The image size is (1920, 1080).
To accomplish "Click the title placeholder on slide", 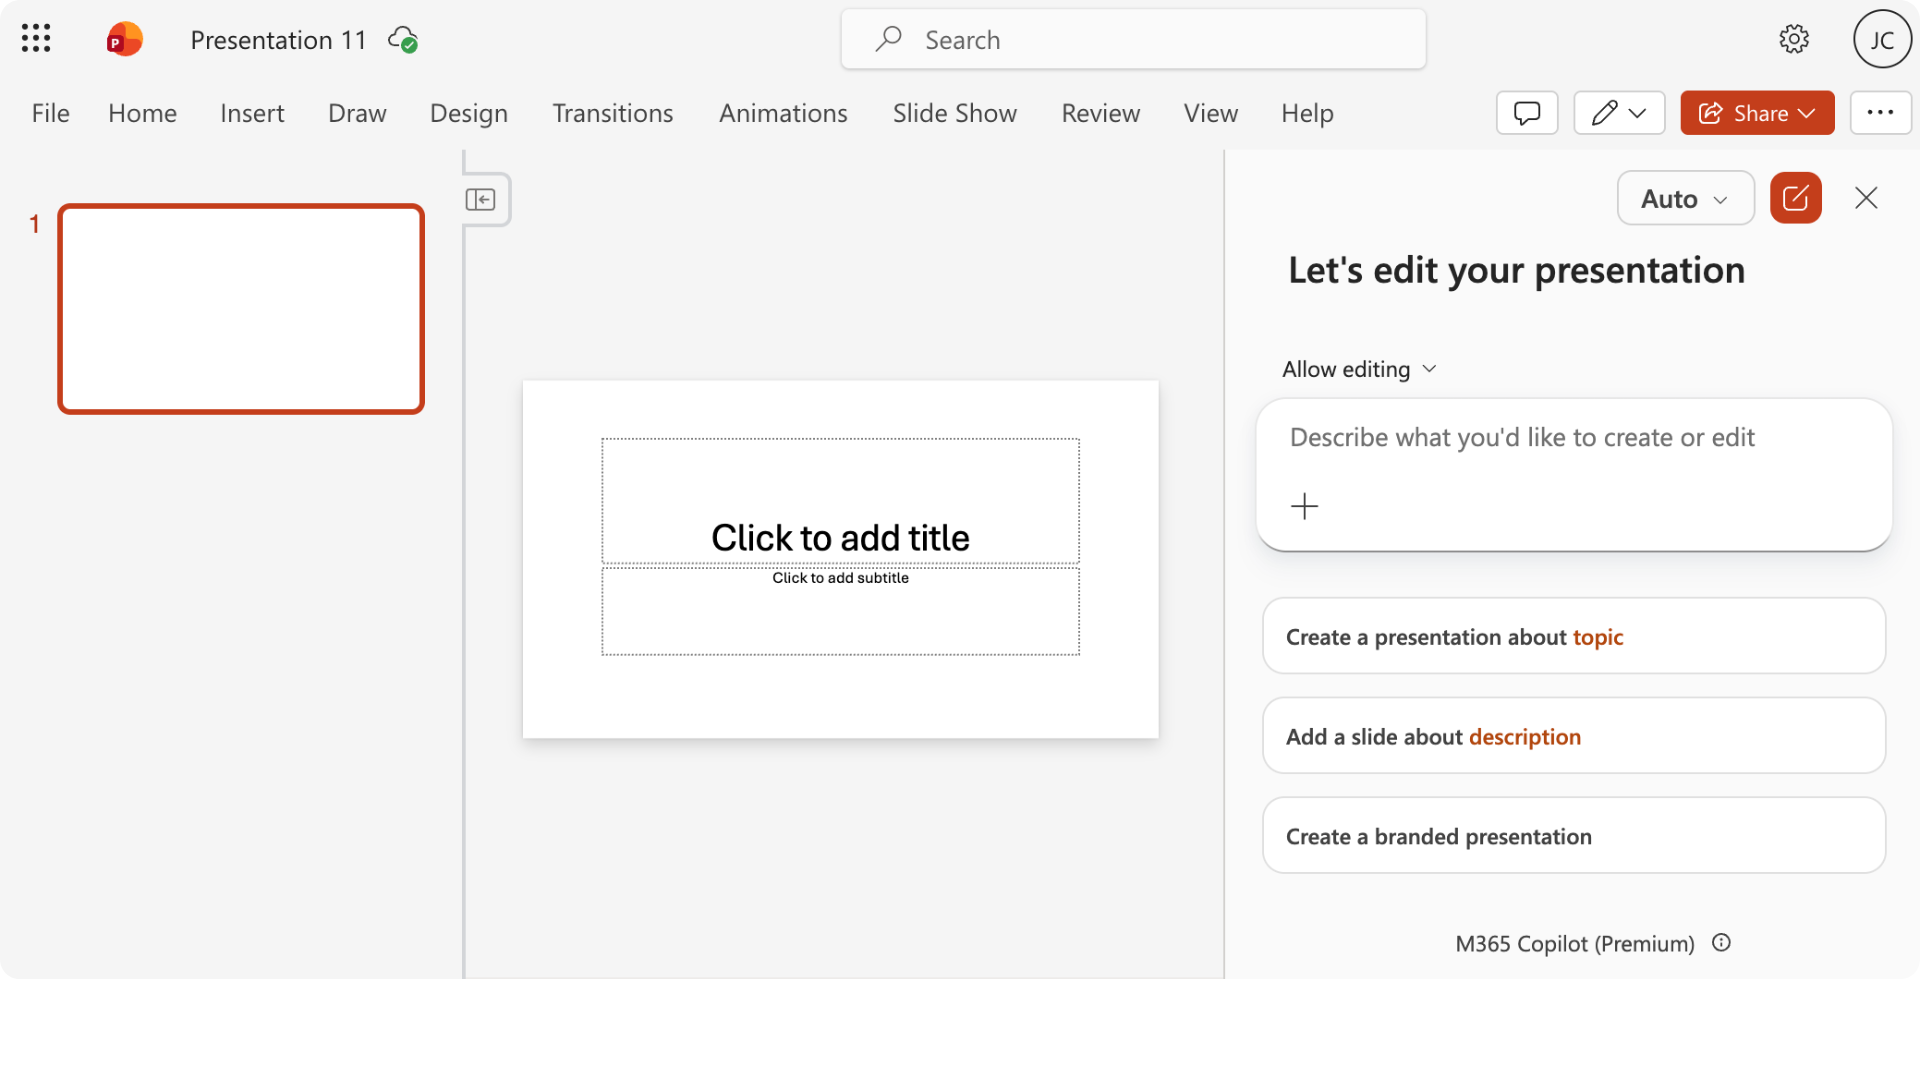I will [840, 501].
